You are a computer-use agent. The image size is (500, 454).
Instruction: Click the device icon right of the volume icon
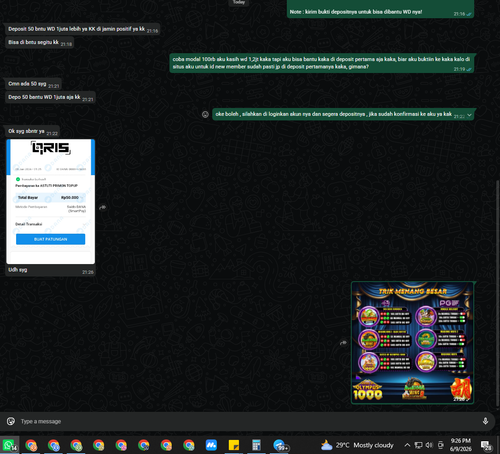(x=441, y=445)
